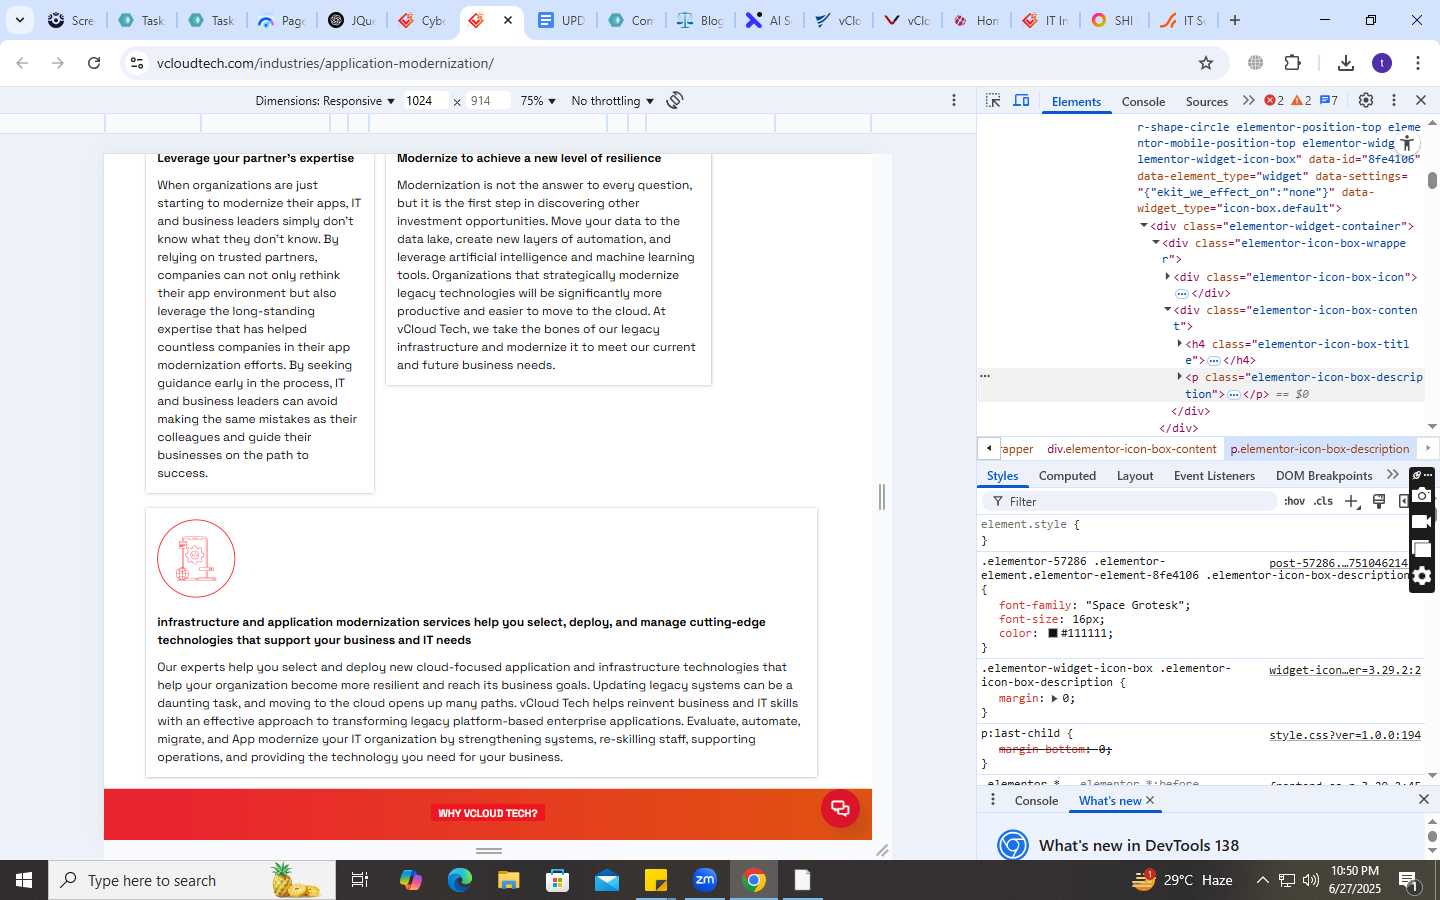This screenshot has height=900, width=1440.
Task: Switch to the Console panel tab
Action: [x=1143, y=102]
